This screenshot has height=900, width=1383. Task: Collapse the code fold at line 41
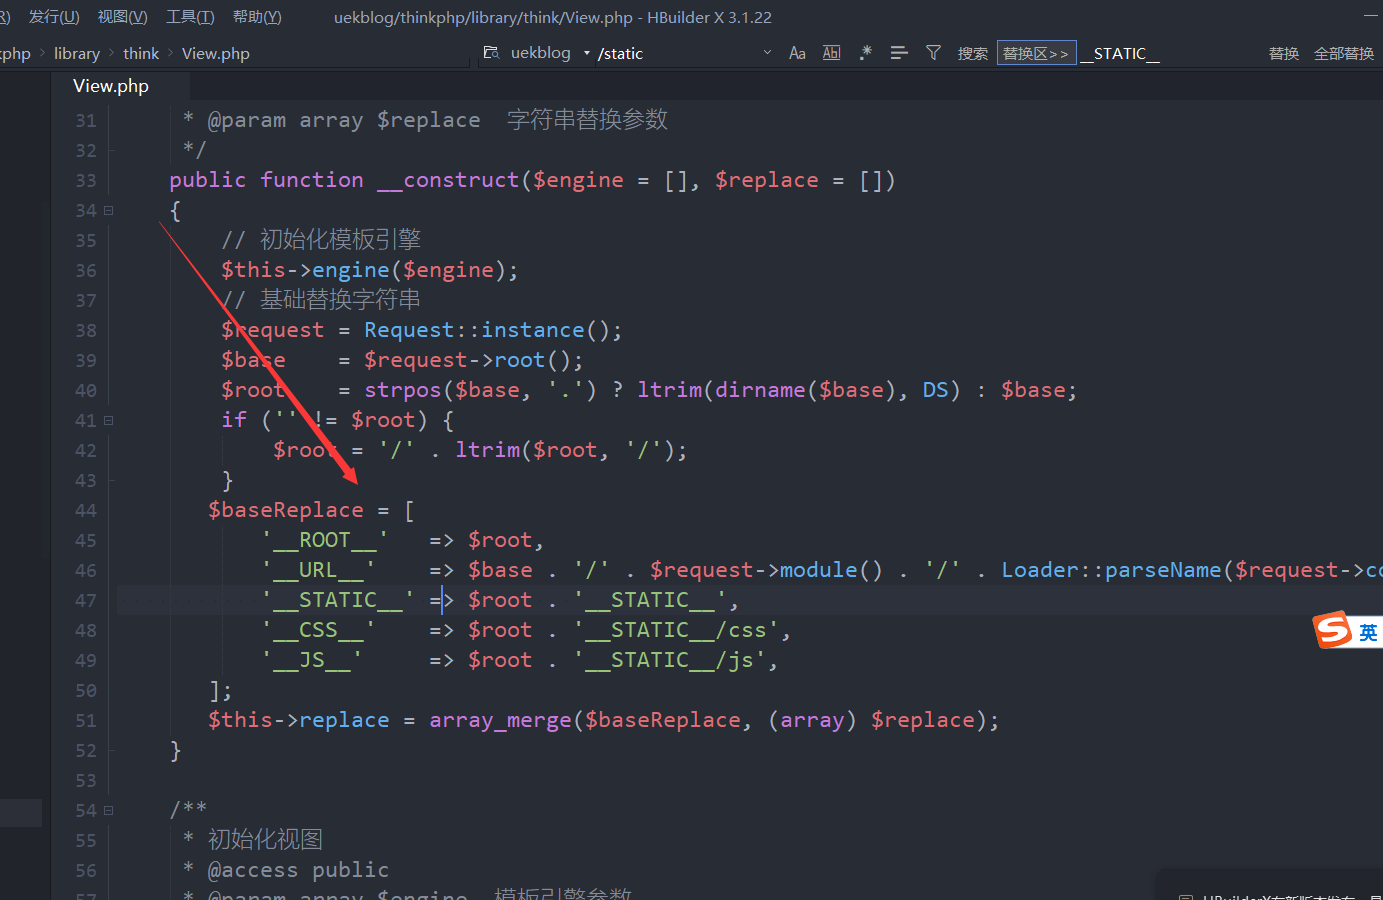[108, 421]
